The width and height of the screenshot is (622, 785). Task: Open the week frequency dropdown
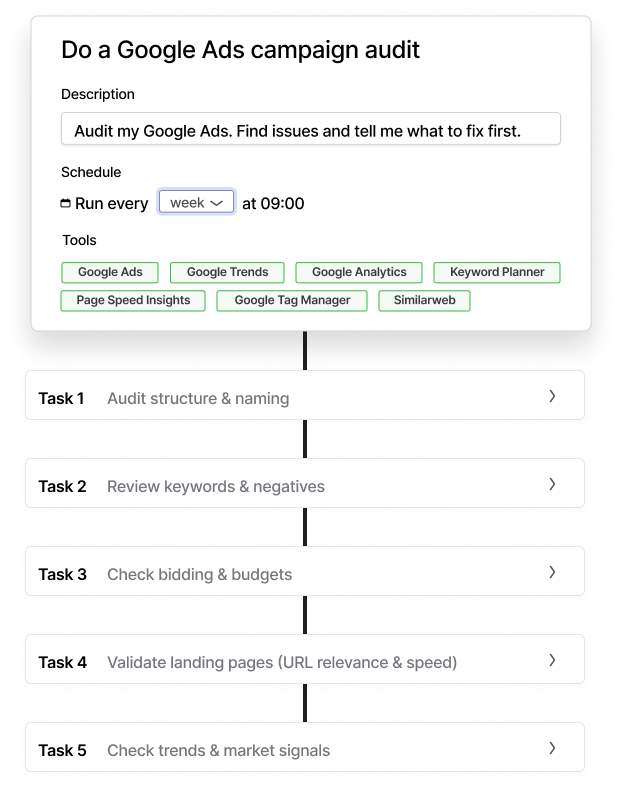(196, 202)
